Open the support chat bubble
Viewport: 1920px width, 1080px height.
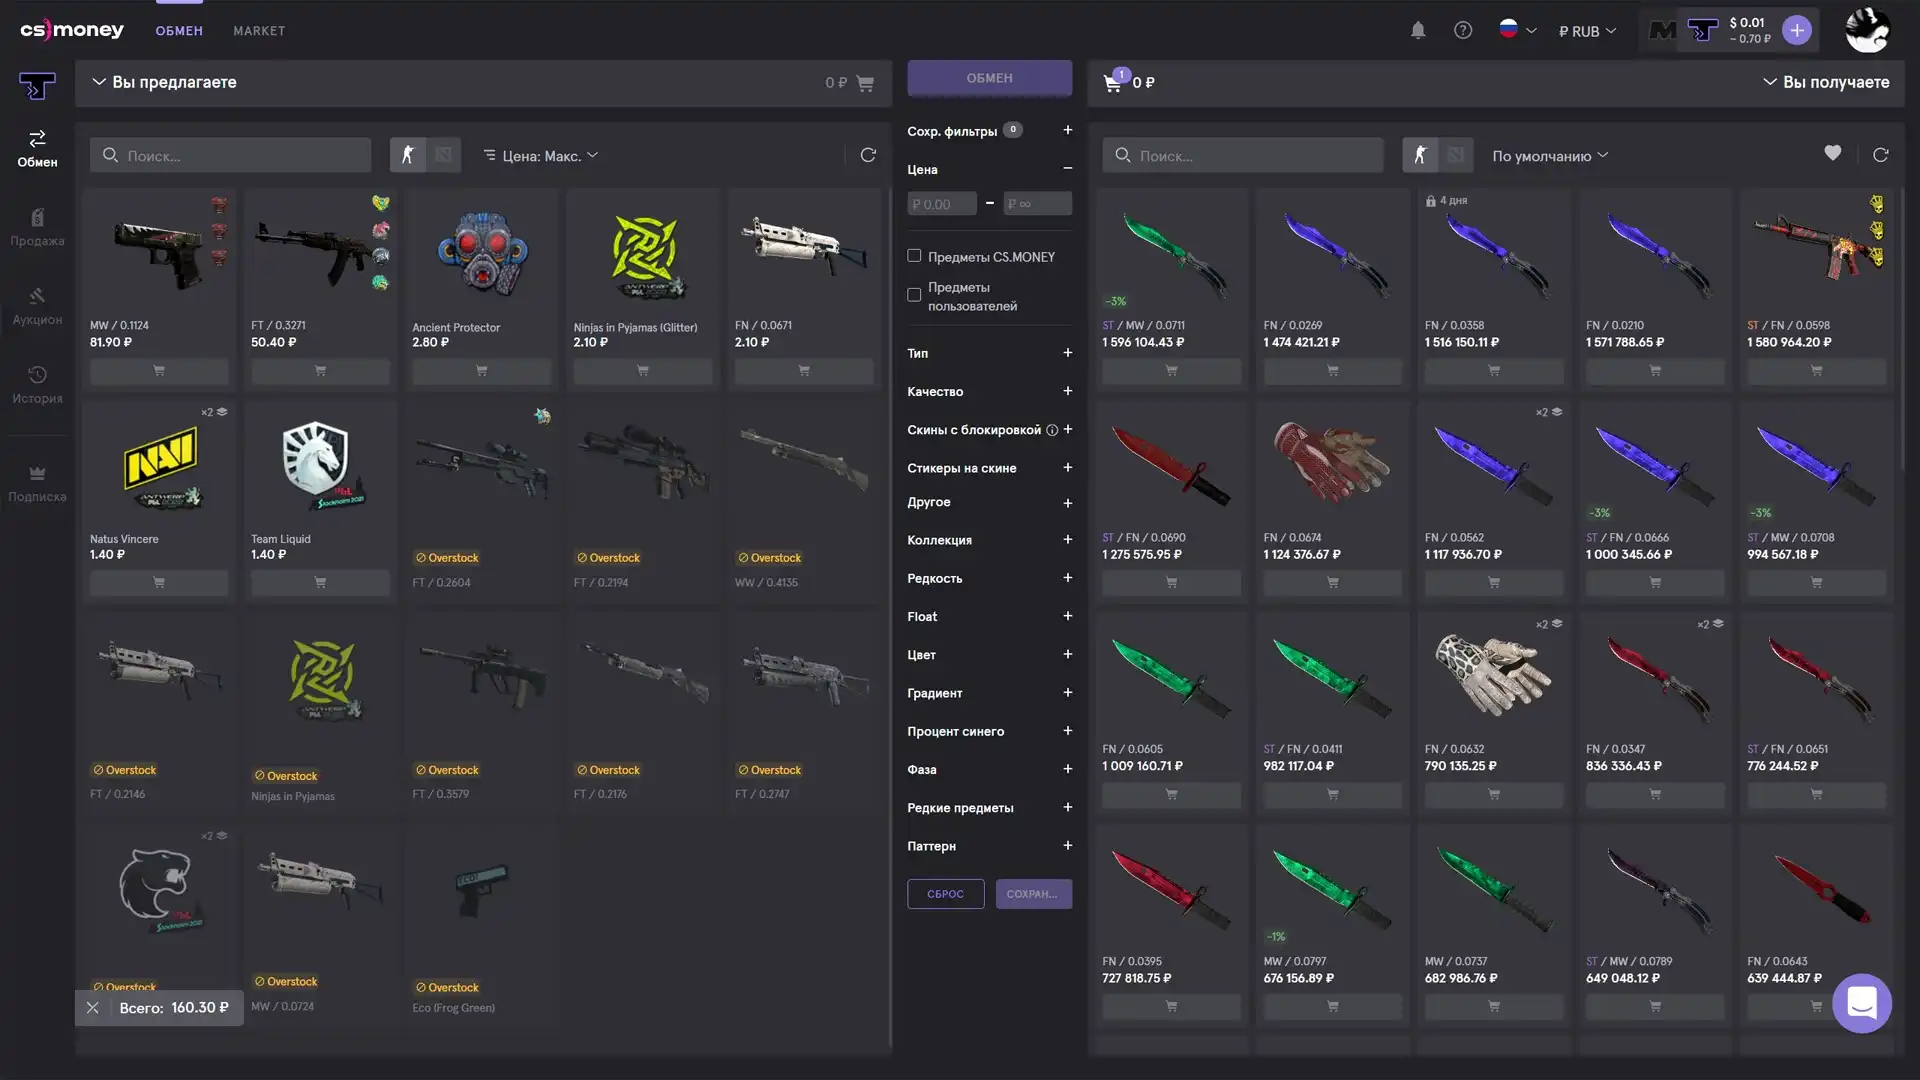(x=1861, y=1003)
